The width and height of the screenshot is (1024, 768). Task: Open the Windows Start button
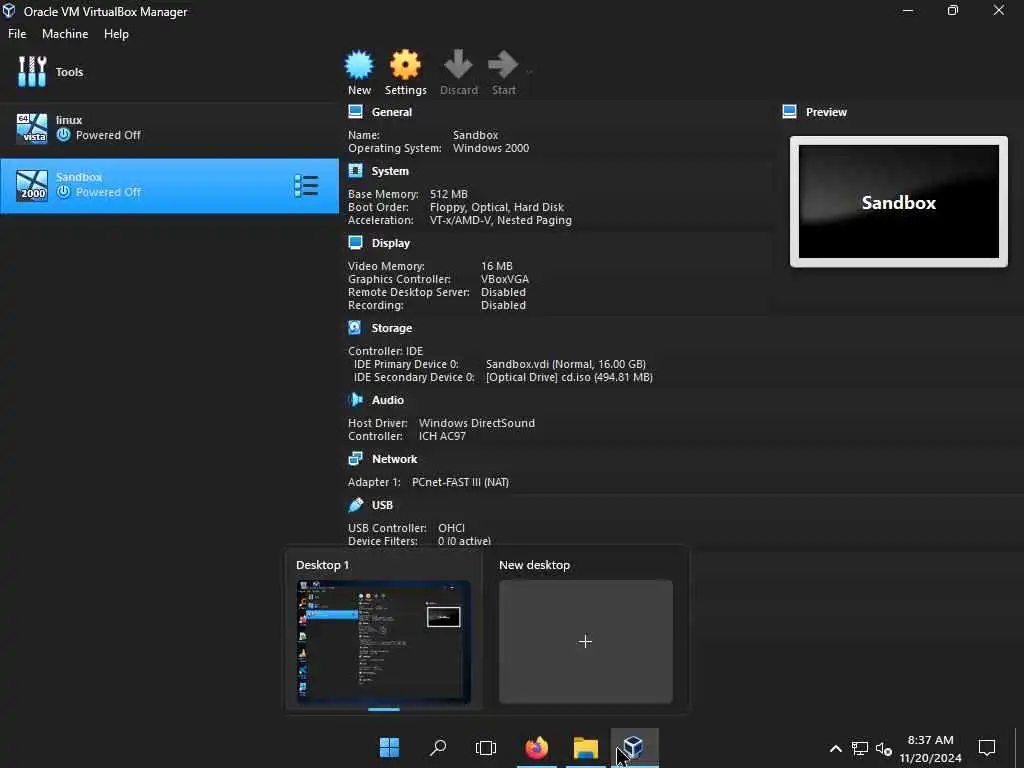coord(389,748)
